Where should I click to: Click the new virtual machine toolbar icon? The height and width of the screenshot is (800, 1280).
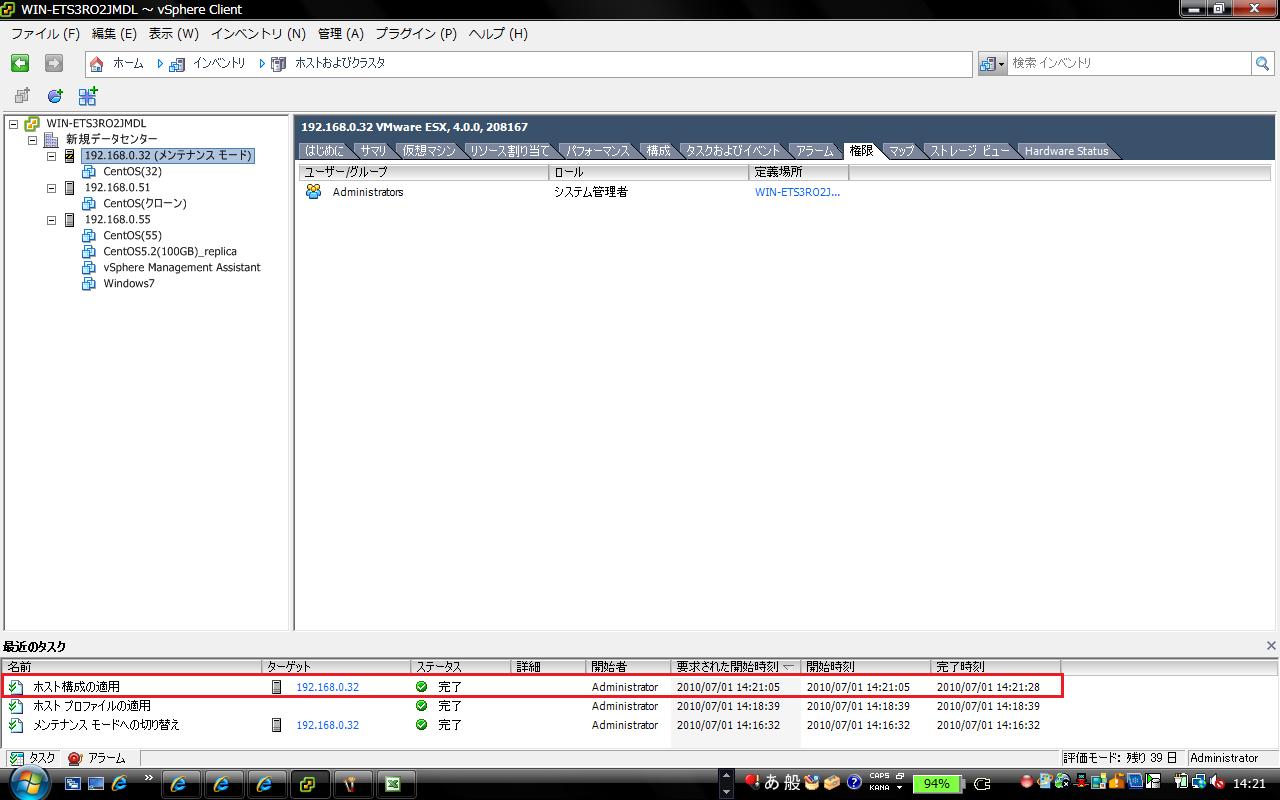click(x=22, y=96)
